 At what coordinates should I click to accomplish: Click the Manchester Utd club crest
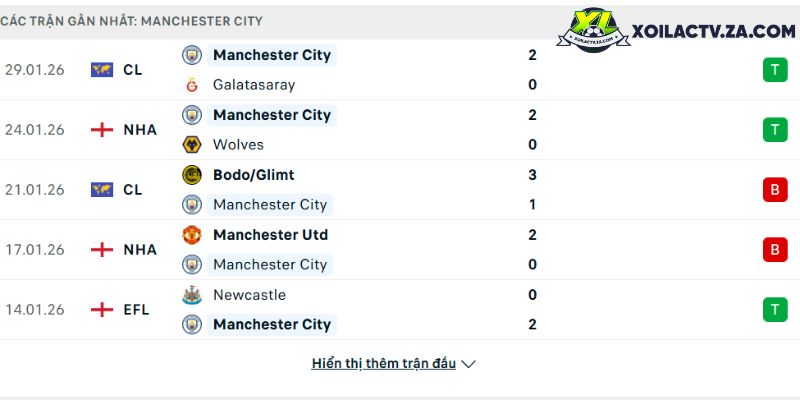pyautogui.click(x=192, y=235)
